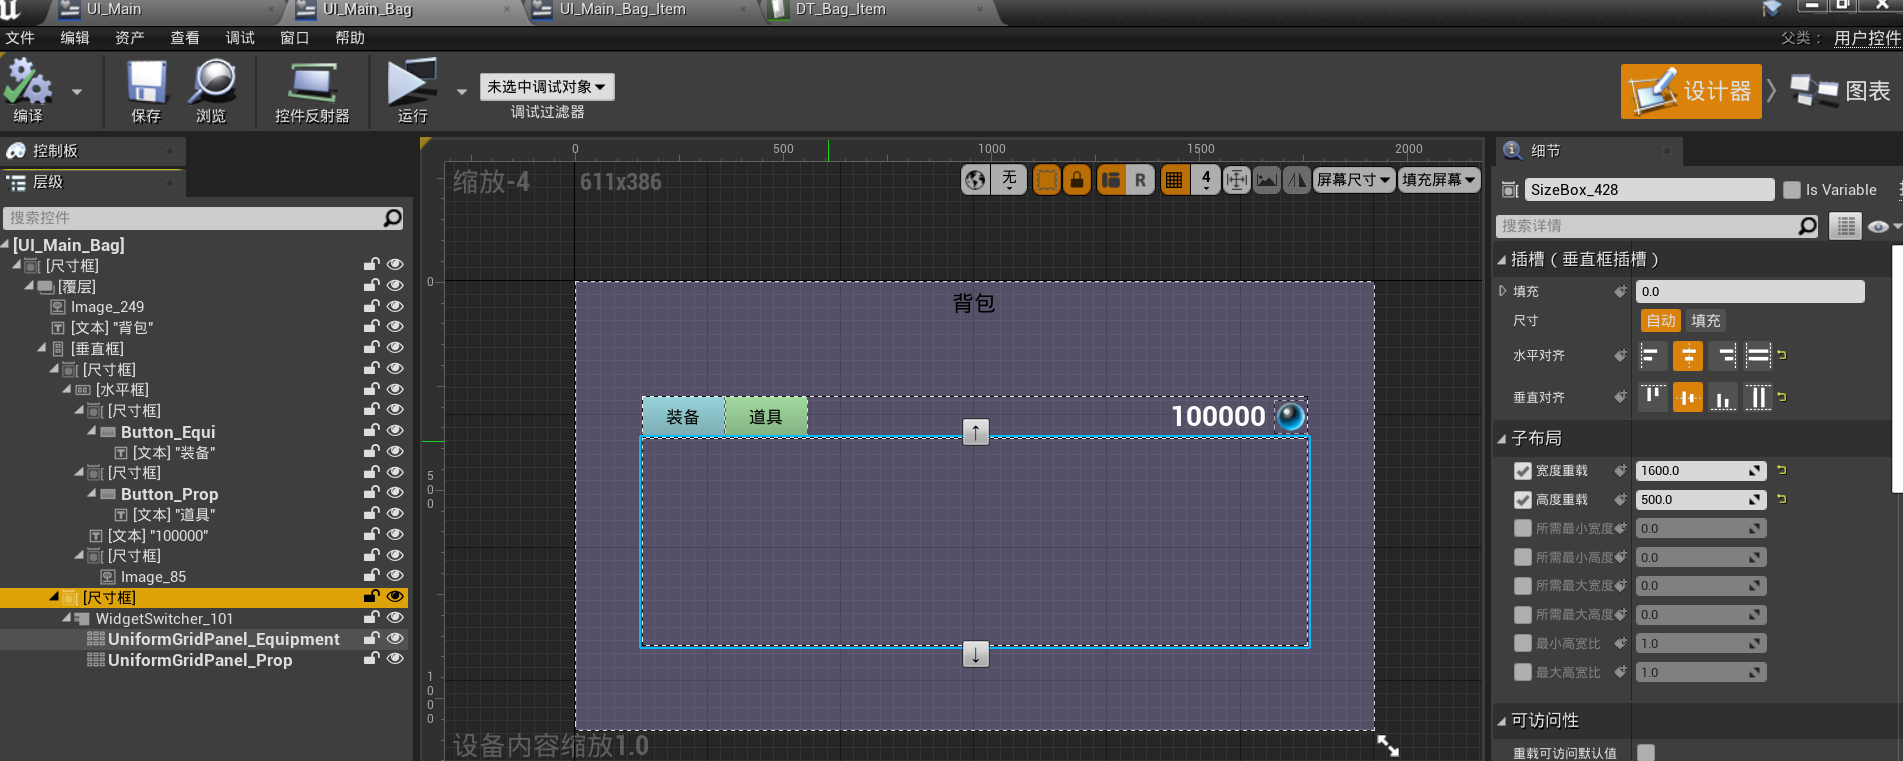
Task: Open the 无 localization culture dropdown
Action: pos(1009,180)
